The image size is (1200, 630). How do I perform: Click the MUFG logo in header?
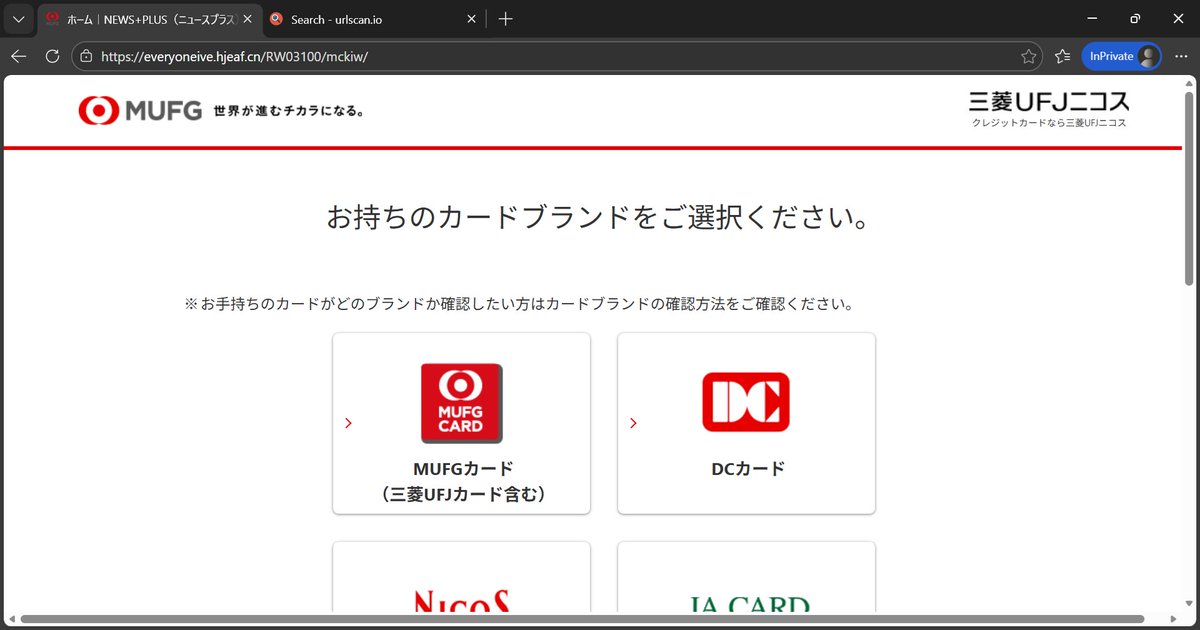(140, 111)
